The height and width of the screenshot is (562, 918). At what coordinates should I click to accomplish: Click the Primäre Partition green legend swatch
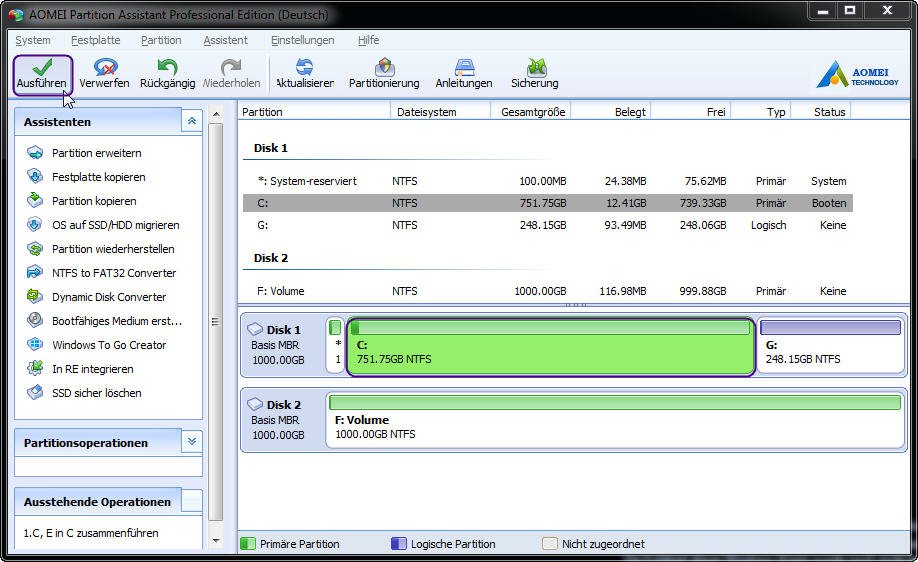248,543
